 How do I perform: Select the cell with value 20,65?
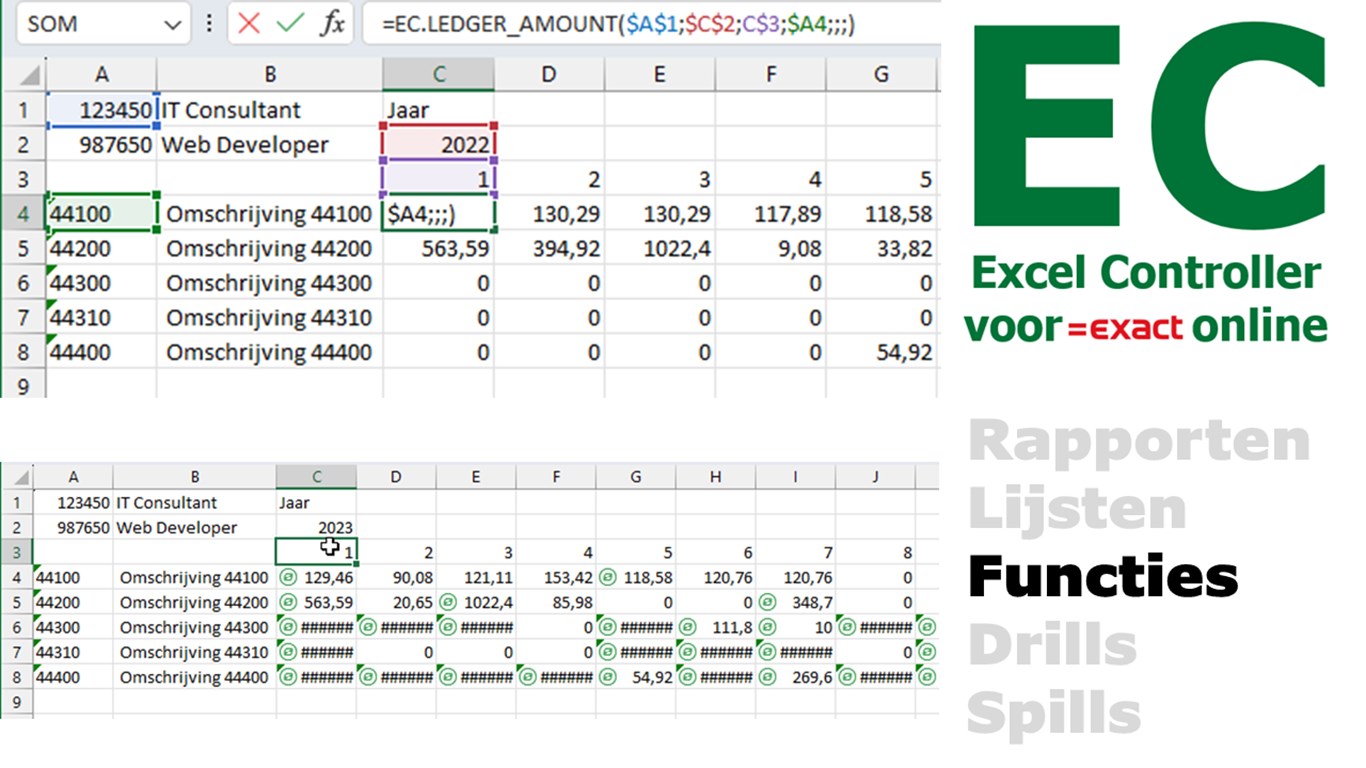pos(396,602)
